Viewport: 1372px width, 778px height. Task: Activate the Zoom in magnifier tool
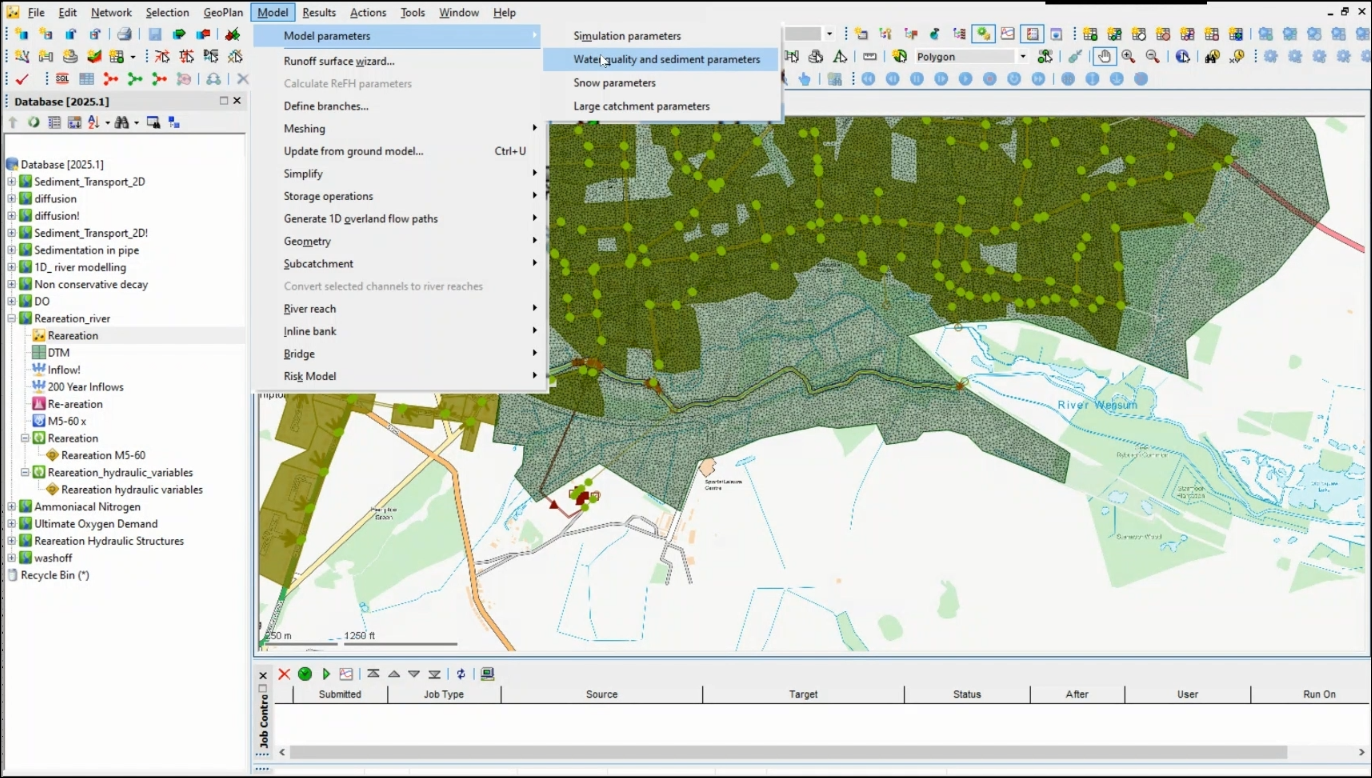(1127, 57)
